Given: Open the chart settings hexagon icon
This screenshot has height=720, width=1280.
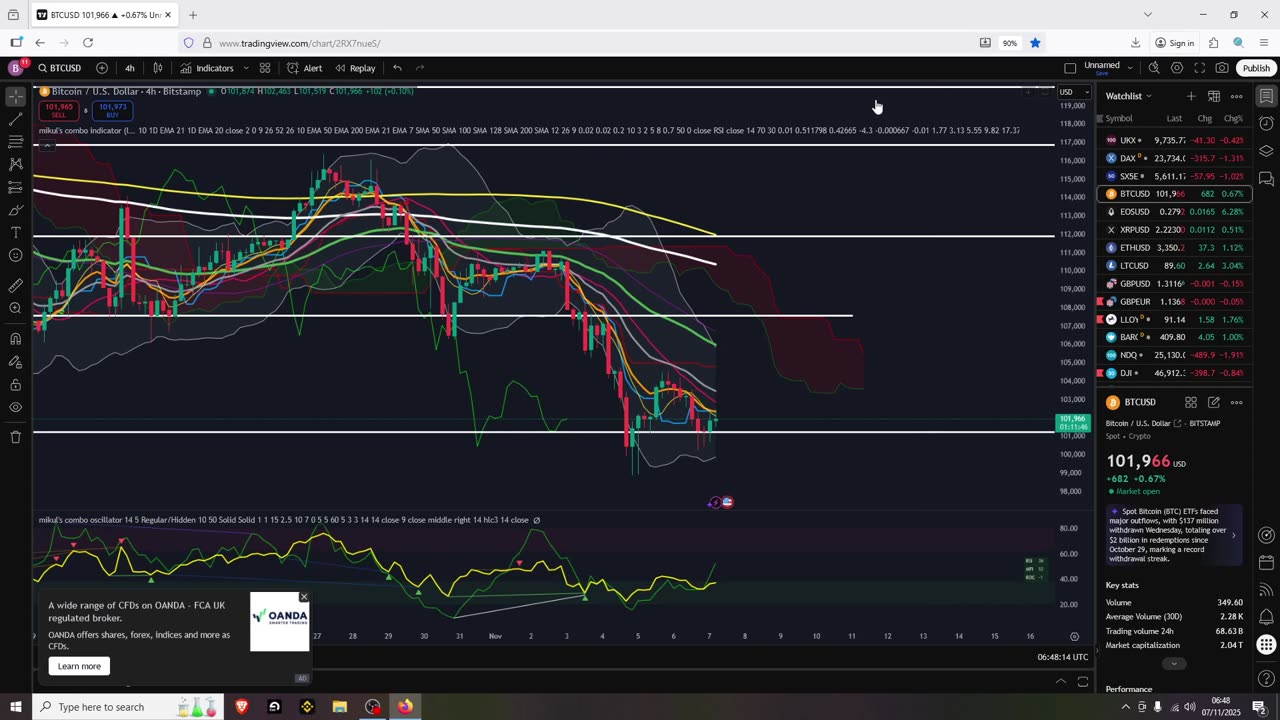Looking at the screenshot, I should click(1177, 68).
